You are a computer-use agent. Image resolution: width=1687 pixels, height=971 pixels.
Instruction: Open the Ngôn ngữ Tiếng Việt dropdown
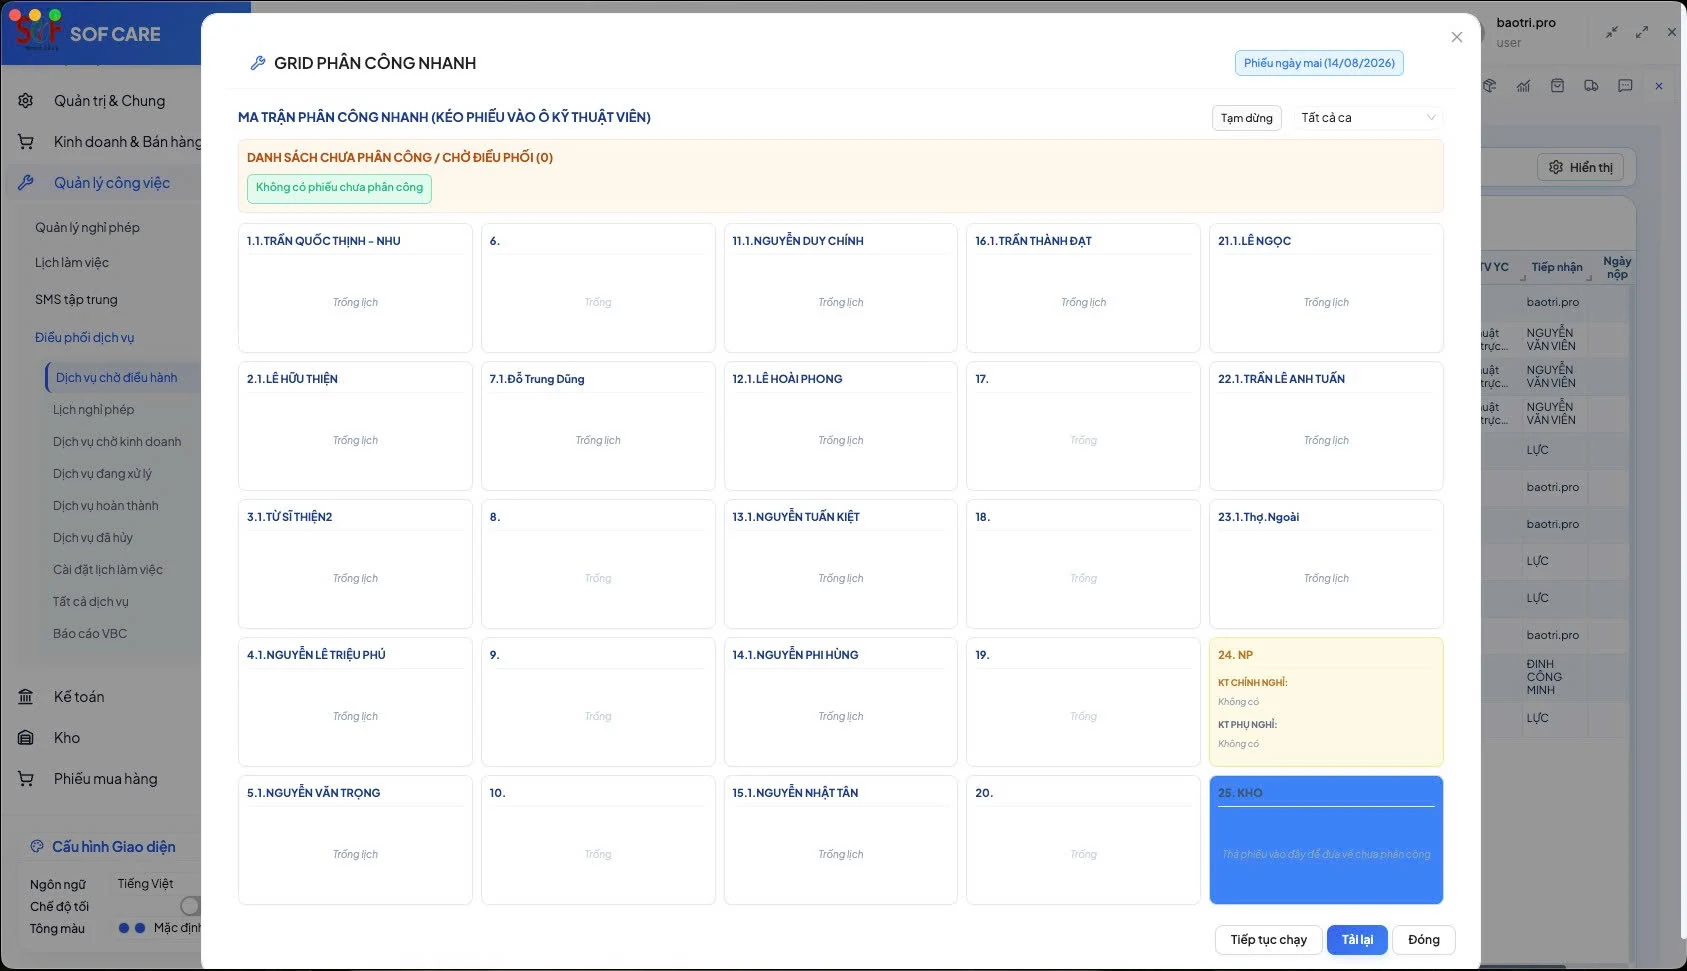click(156, 884)
